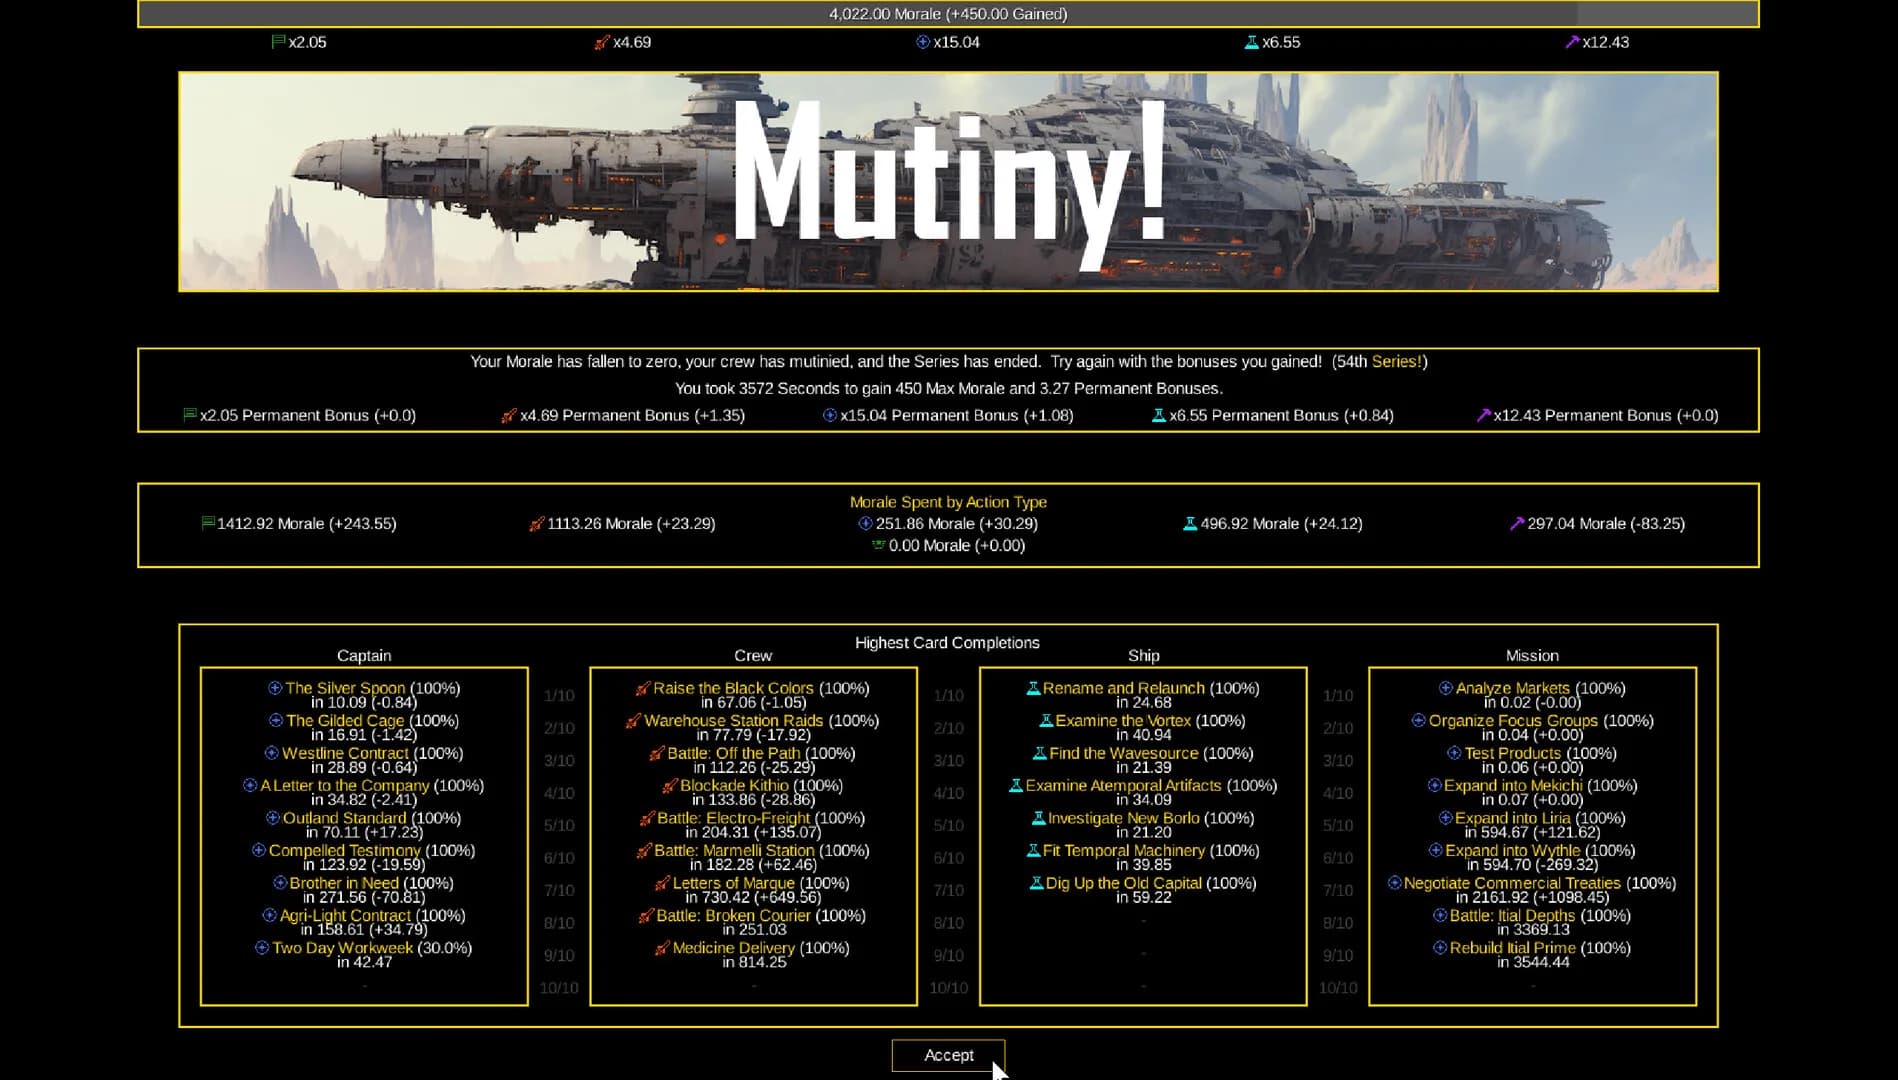Screen dimensions: 1898x1080
Task: Click the Morale progress bar at top
Action: pos(948,14)
